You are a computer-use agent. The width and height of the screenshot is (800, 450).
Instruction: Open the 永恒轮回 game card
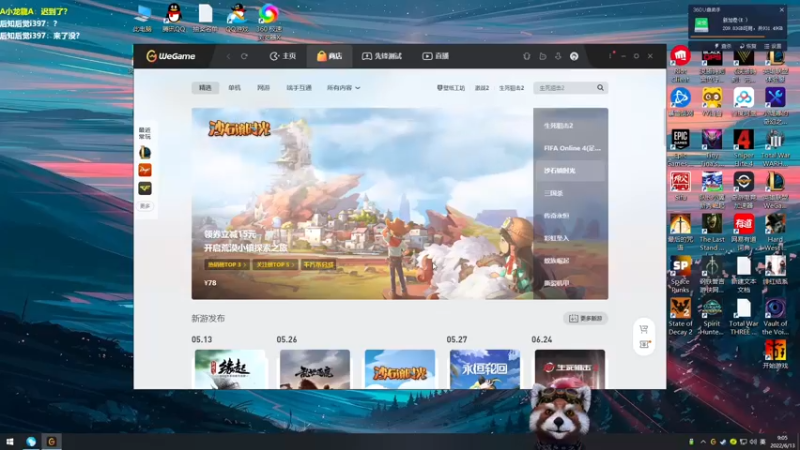pos(485,369)
